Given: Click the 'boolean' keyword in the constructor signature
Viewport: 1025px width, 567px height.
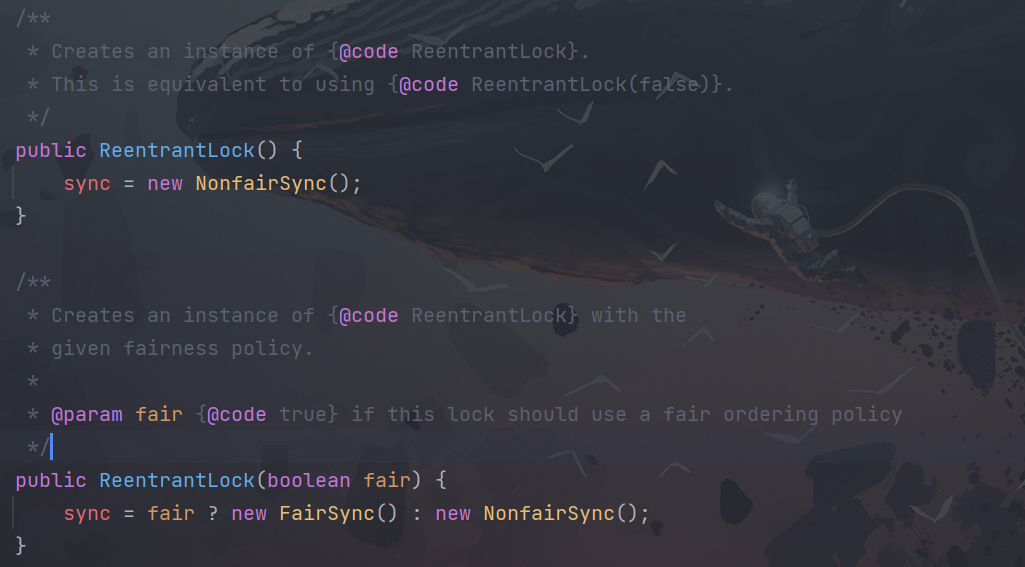Looking at the screenshot, I should pyautogui.click(x=309, y=480).
